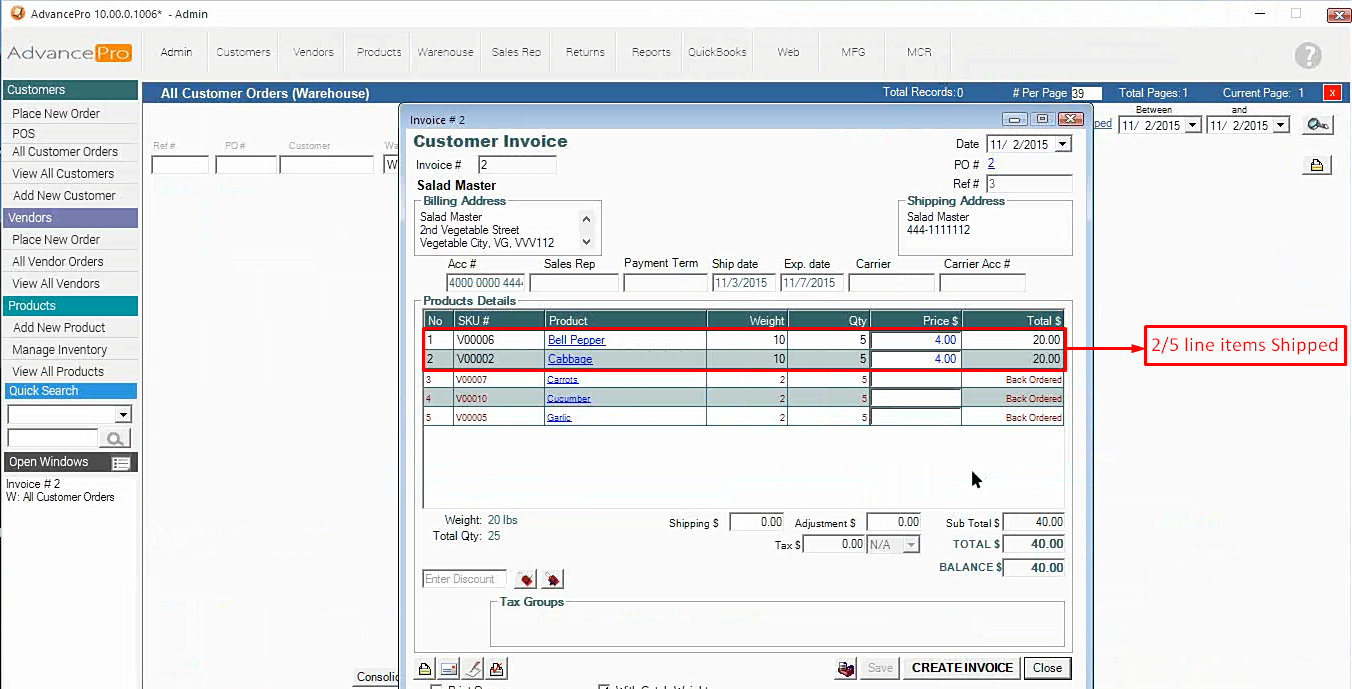Click the payment icon left of Save
Image resolution: width=1352 pixels, height=689 pixels.
(x=846, y=669)
